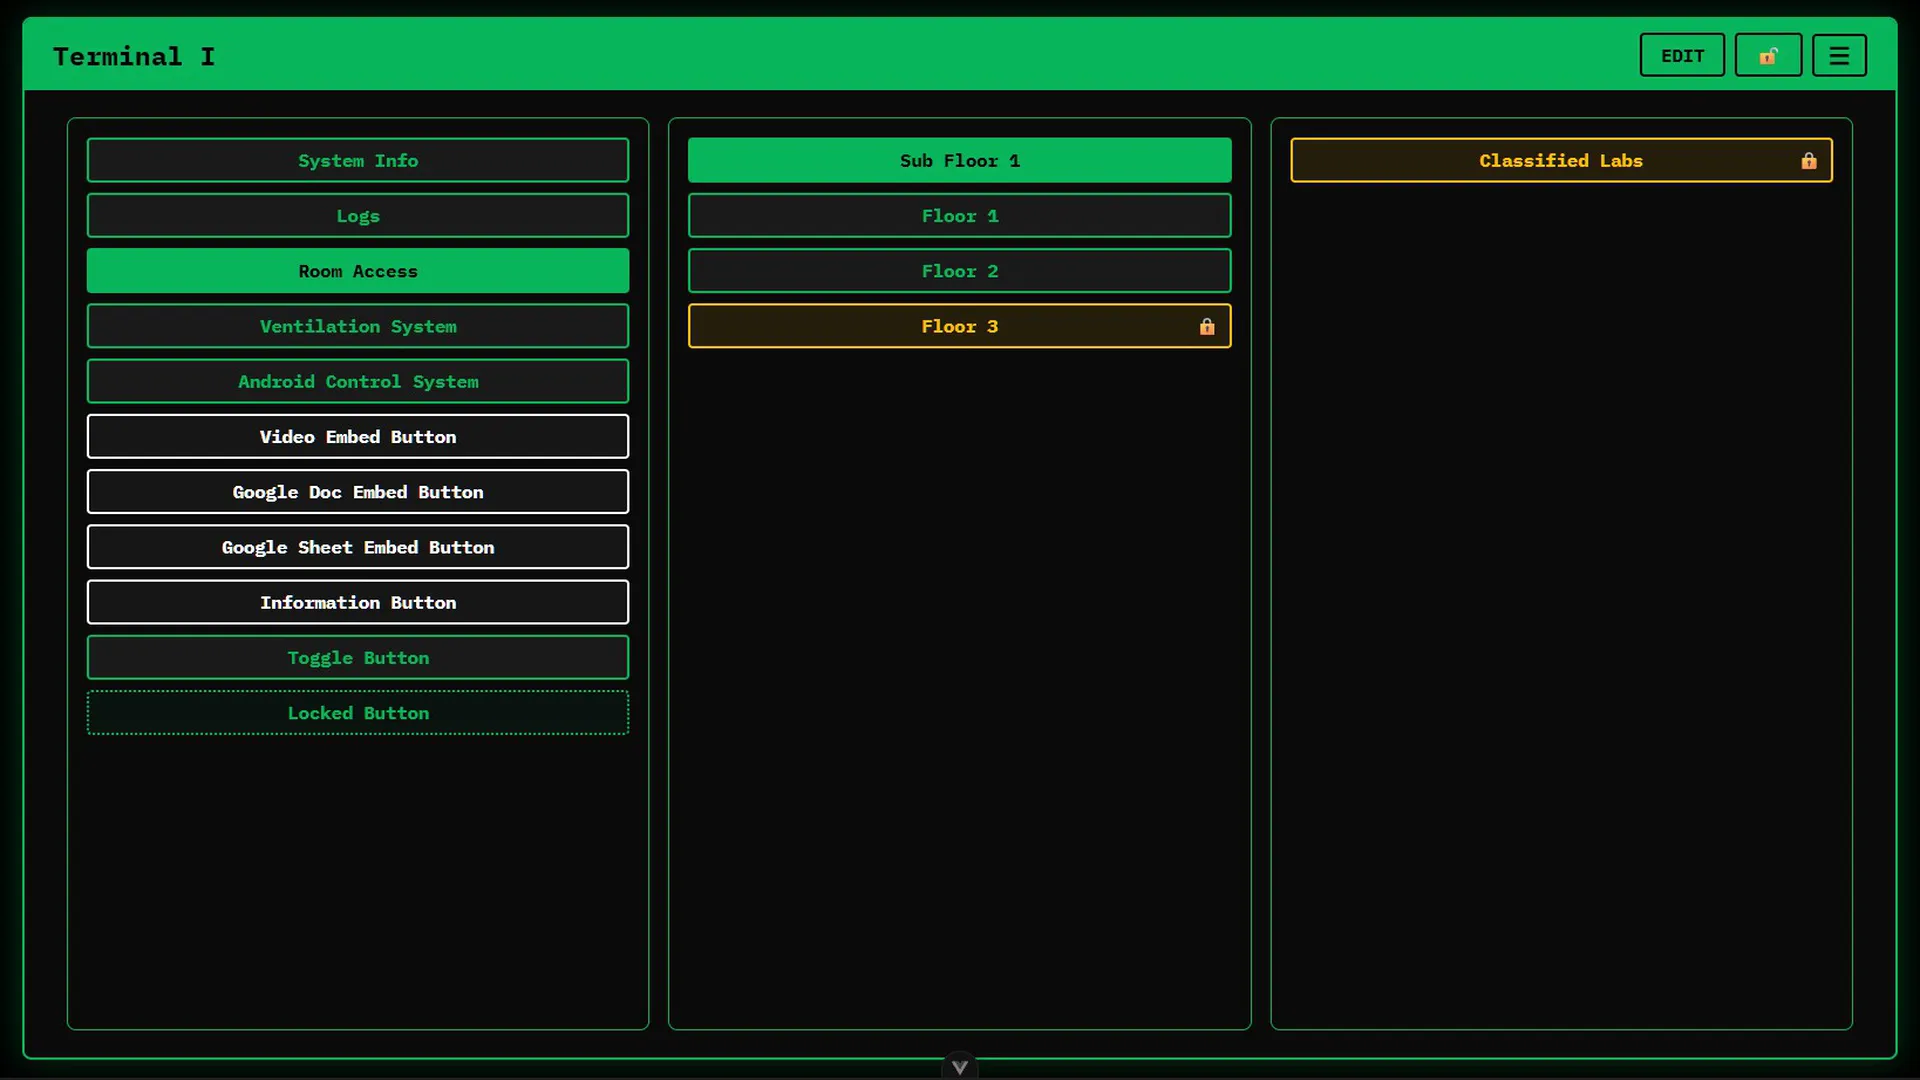Select Floor 1 in floor list
This screenshot has width=1920, height=1080.
(959, 216)
